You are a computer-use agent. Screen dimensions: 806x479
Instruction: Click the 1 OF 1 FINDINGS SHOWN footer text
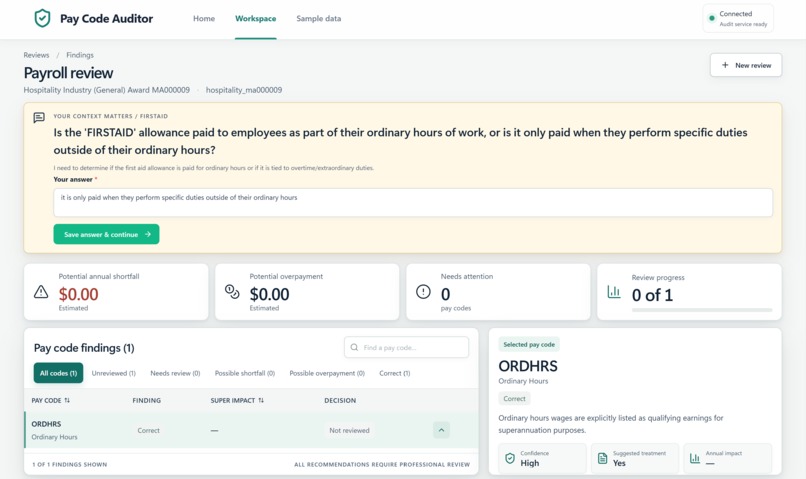[x=70, y=464]
